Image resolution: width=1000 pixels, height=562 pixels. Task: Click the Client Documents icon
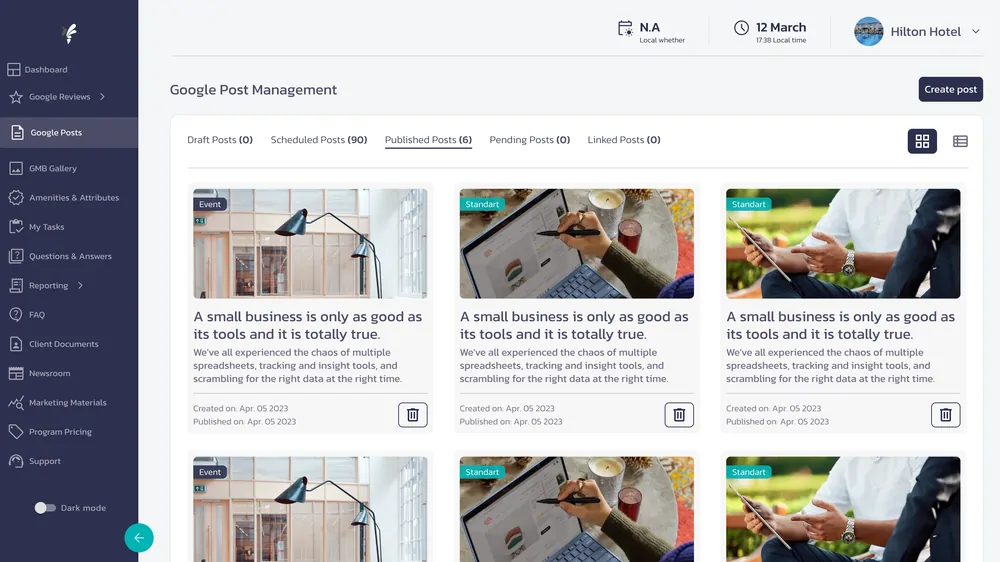pyautogui.click(x=16, y=344)
